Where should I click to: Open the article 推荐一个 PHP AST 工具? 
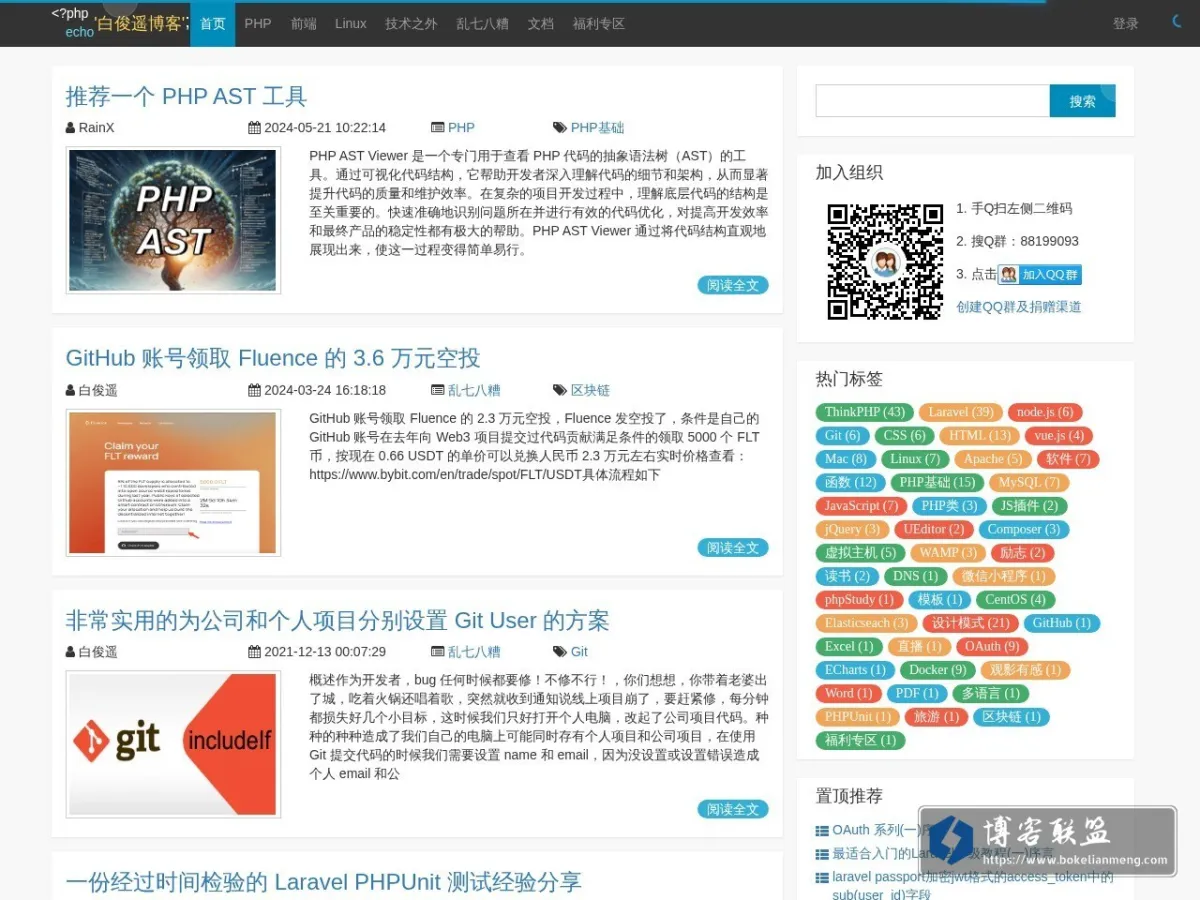(186, 96)
